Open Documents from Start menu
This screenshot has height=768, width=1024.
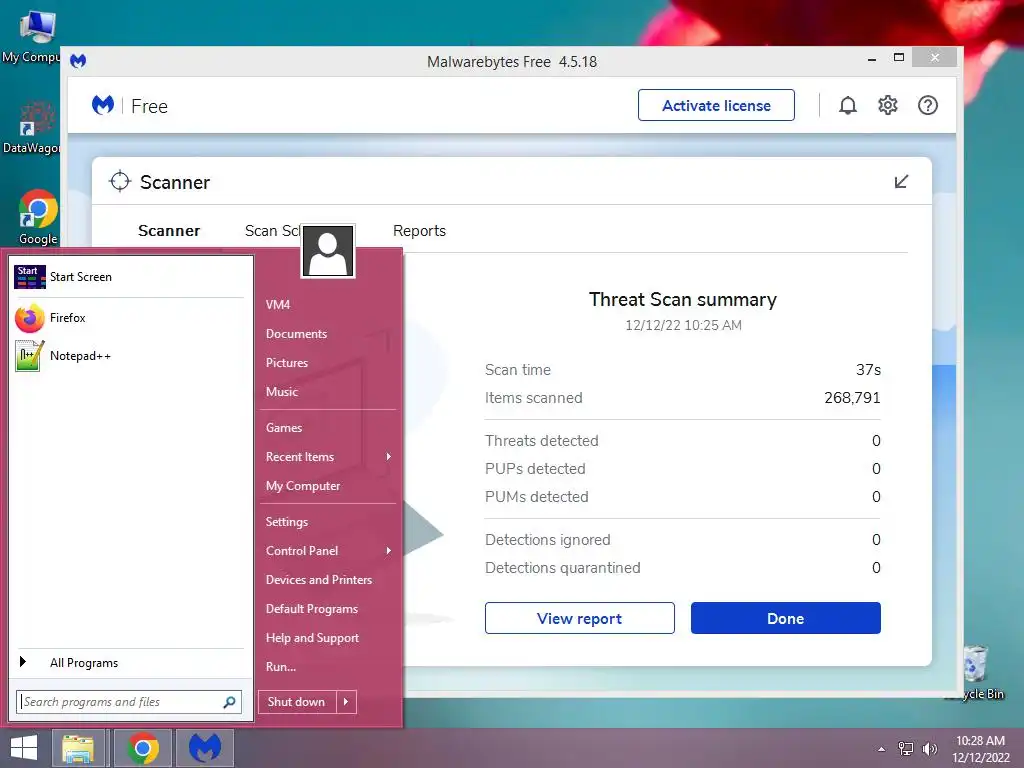click(x=296, y=334)
